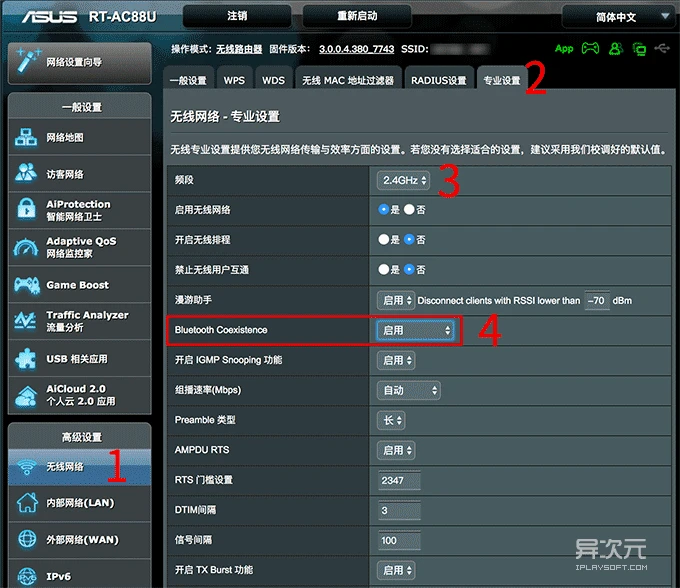Click the IPv6 globe icon
680x588 pixels.
pyautogui.click(x=27, y=576)
